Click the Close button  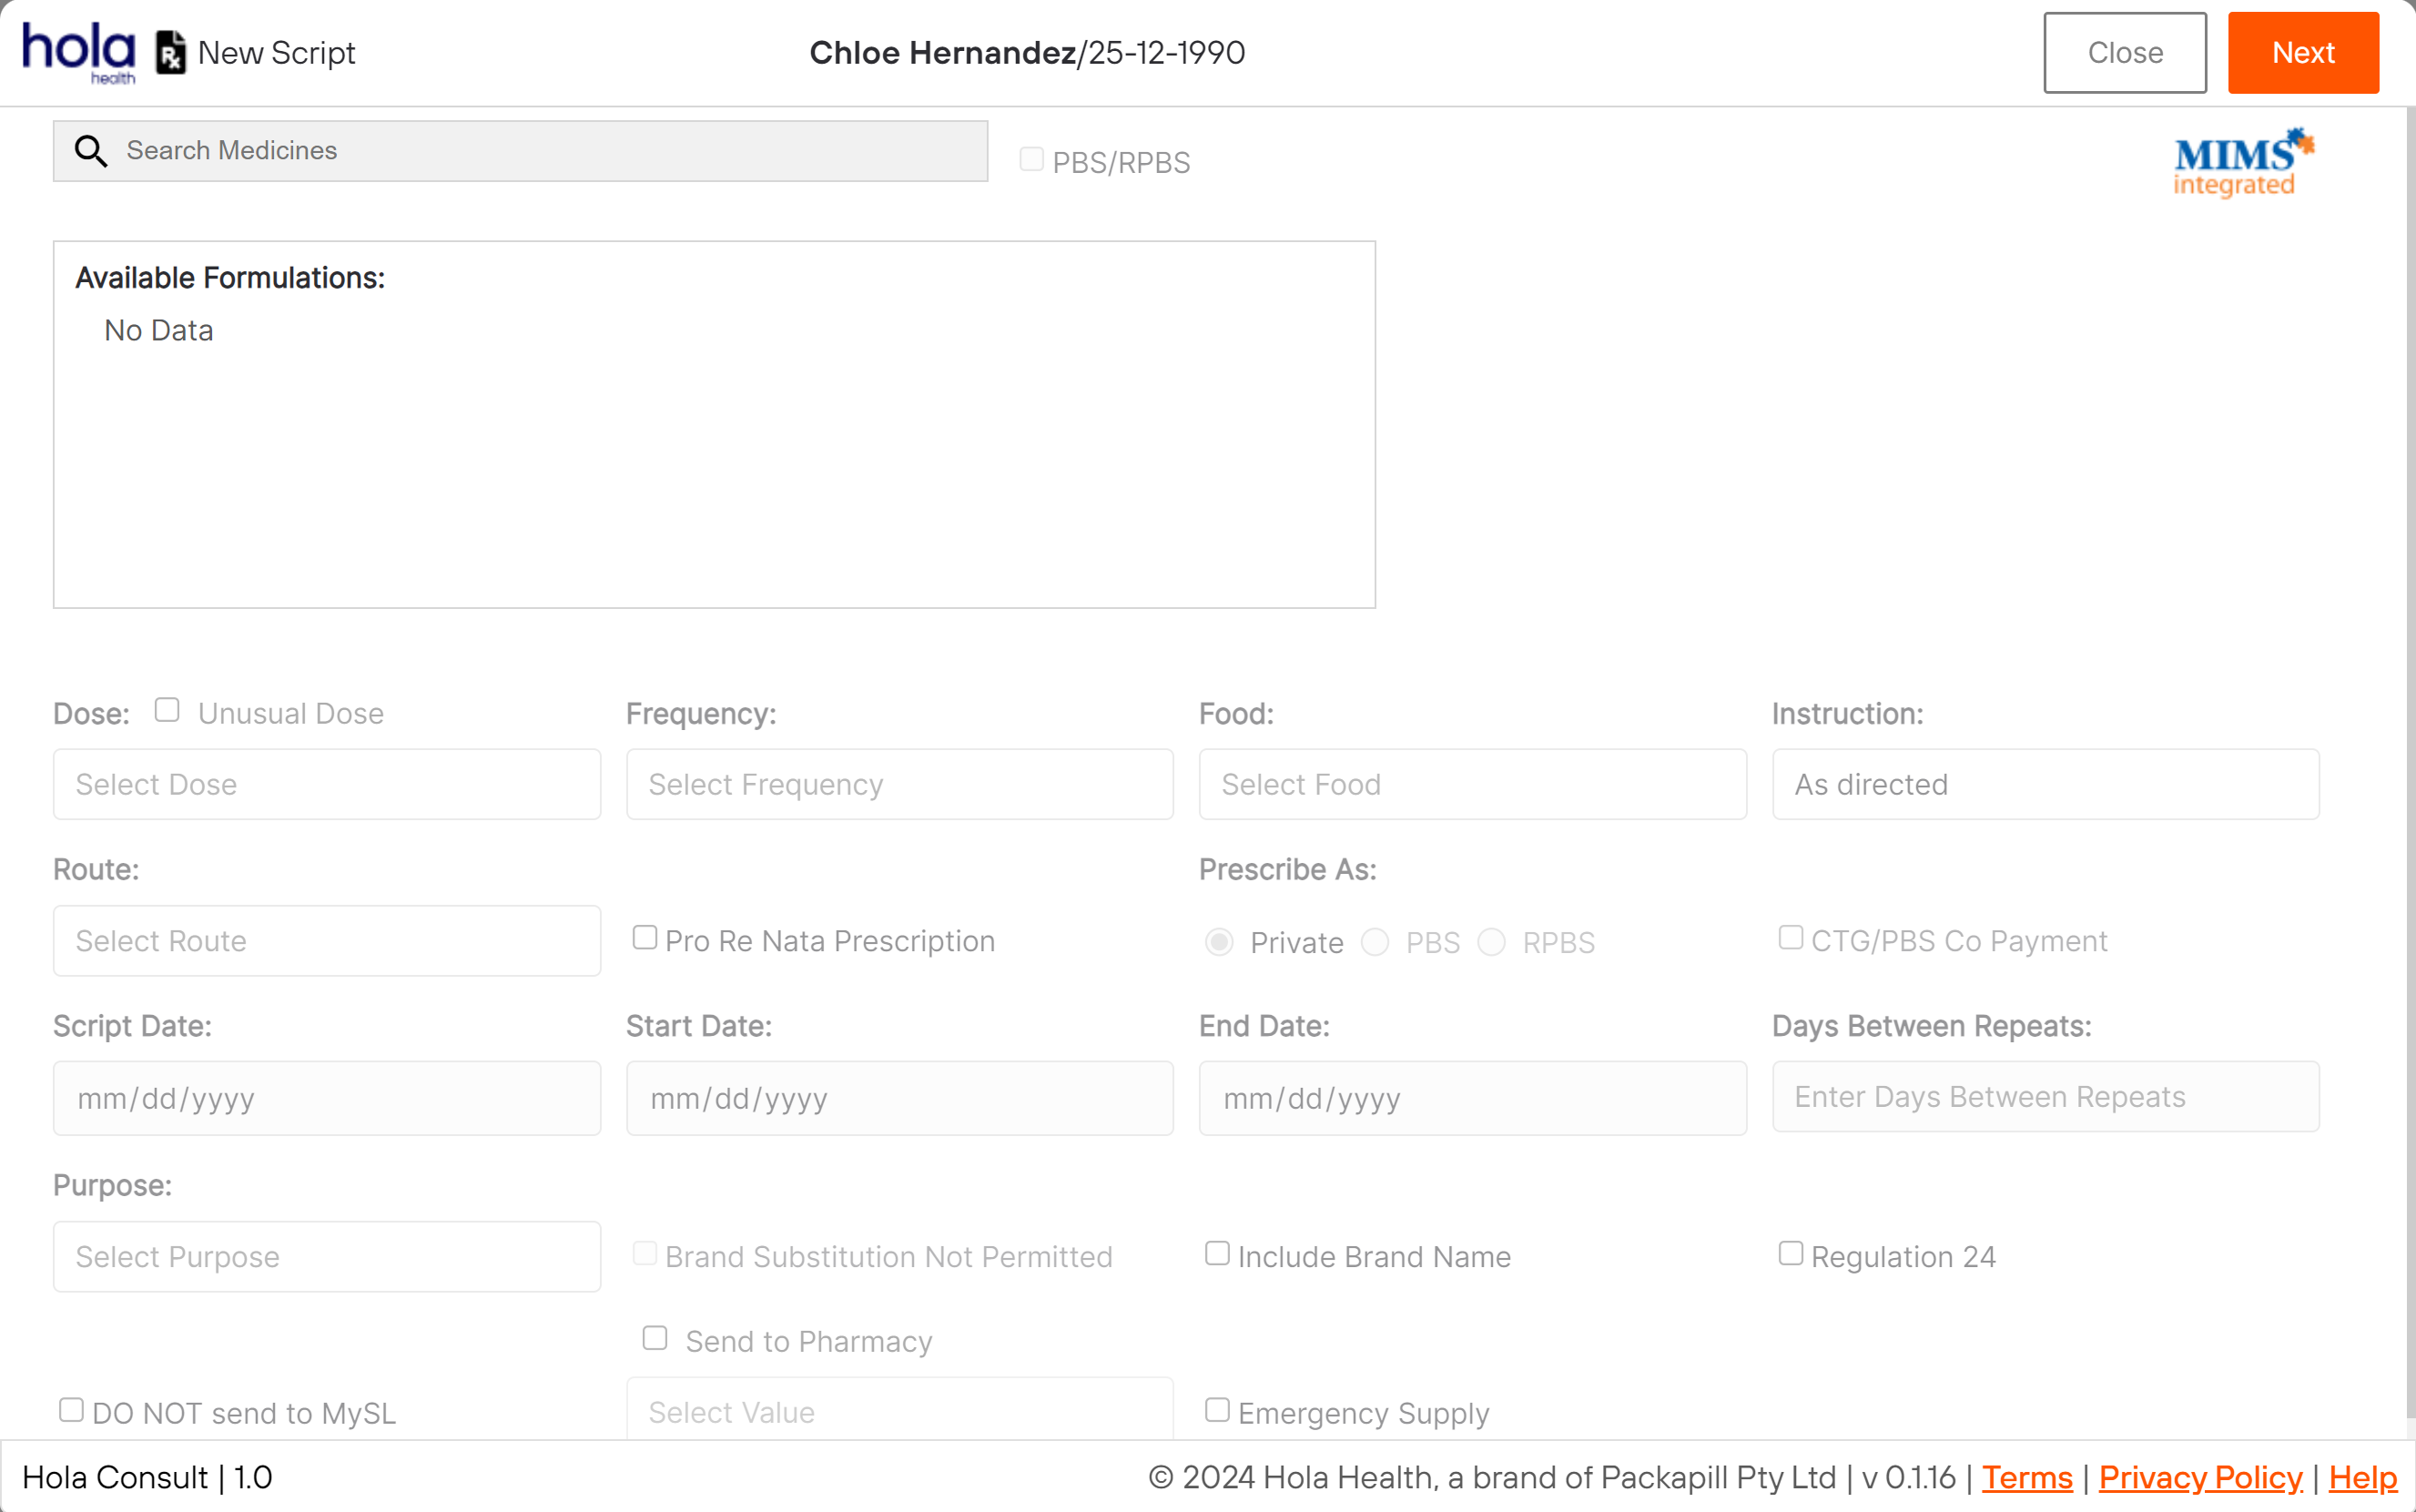[x=2125, y=52]
